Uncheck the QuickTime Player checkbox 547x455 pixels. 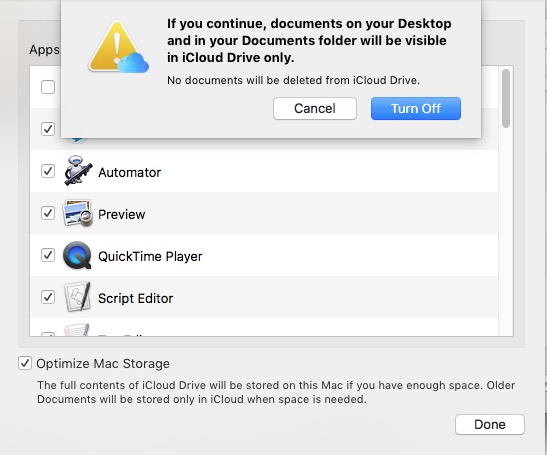[48, 255]
